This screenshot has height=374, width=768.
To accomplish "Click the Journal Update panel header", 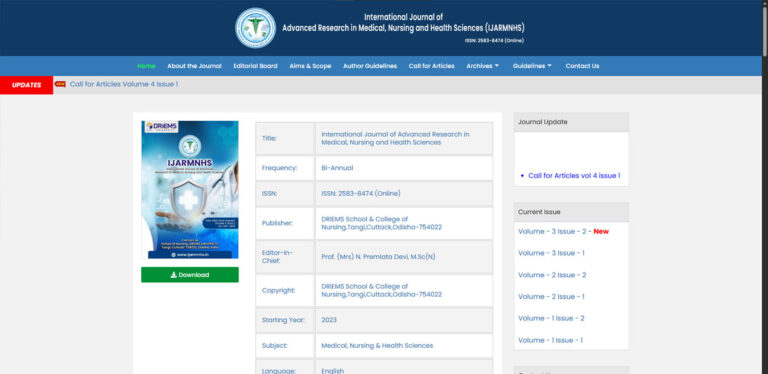I will coord(571,122).
